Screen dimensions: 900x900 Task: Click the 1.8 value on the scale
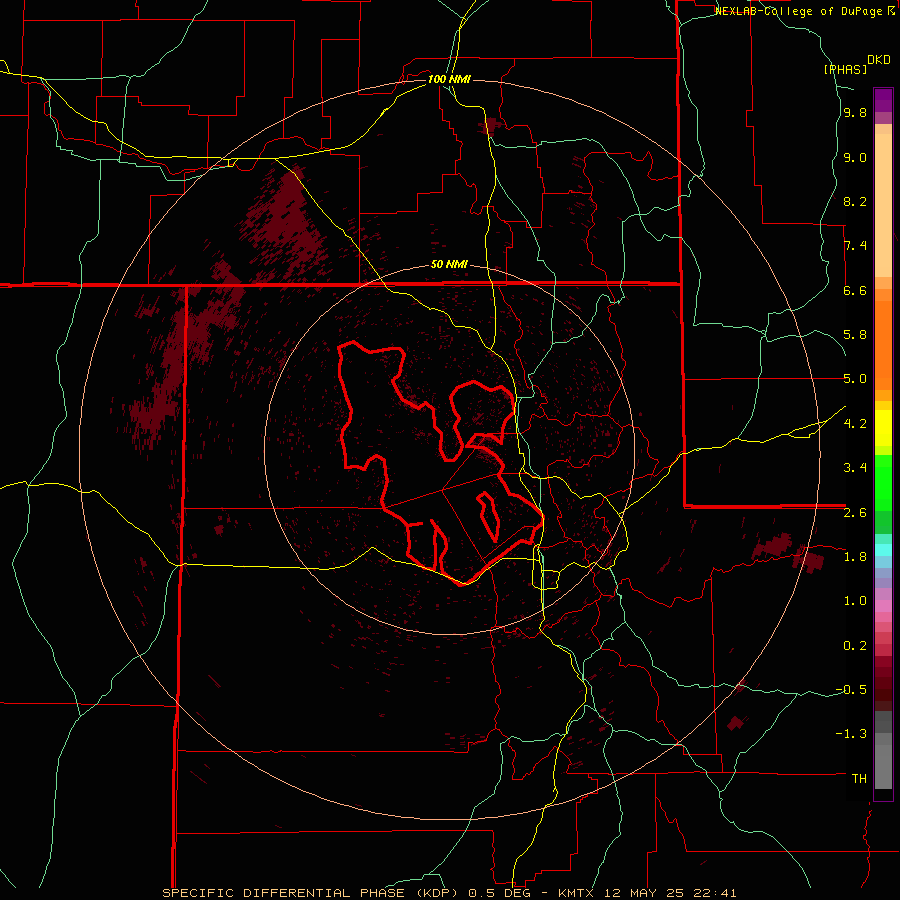coord(855,557)
